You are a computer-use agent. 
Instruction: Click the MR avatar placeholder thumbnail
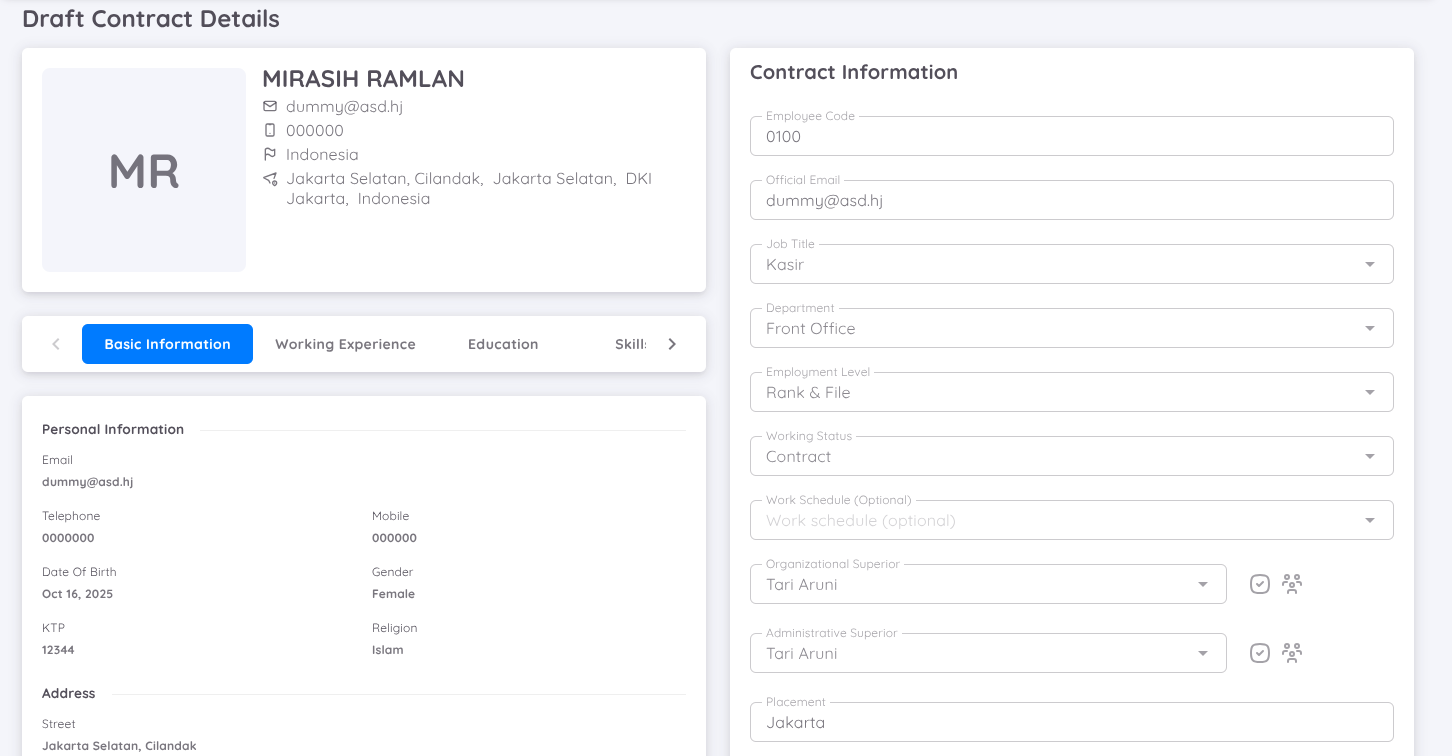(143, 170)
